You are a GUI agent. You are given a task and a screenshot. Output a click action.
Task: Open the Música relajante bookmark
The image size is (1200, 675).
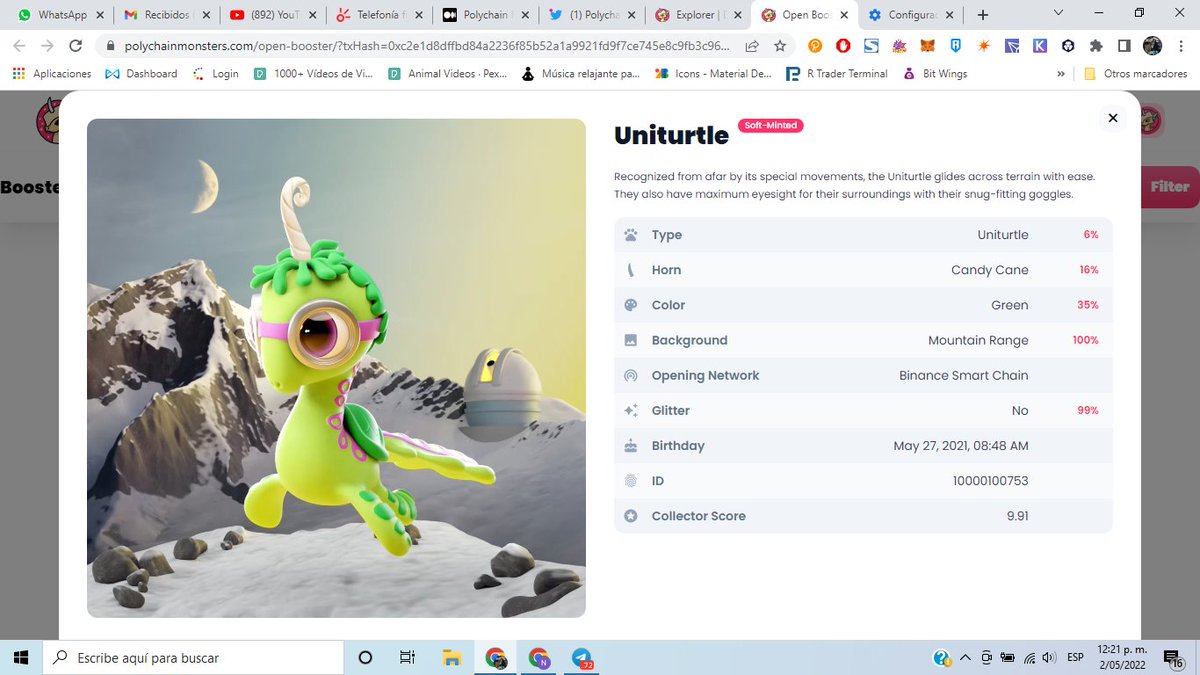tap(581, 74)
